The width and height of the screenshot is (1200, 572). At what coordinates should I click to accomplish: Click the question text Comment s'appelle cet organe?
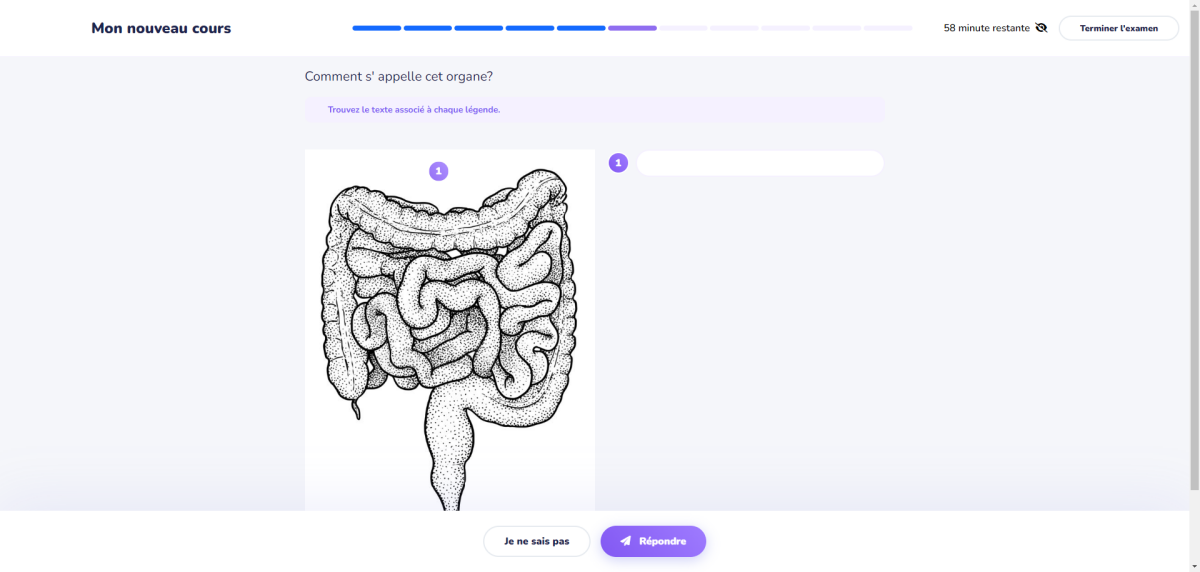[398, 76]
